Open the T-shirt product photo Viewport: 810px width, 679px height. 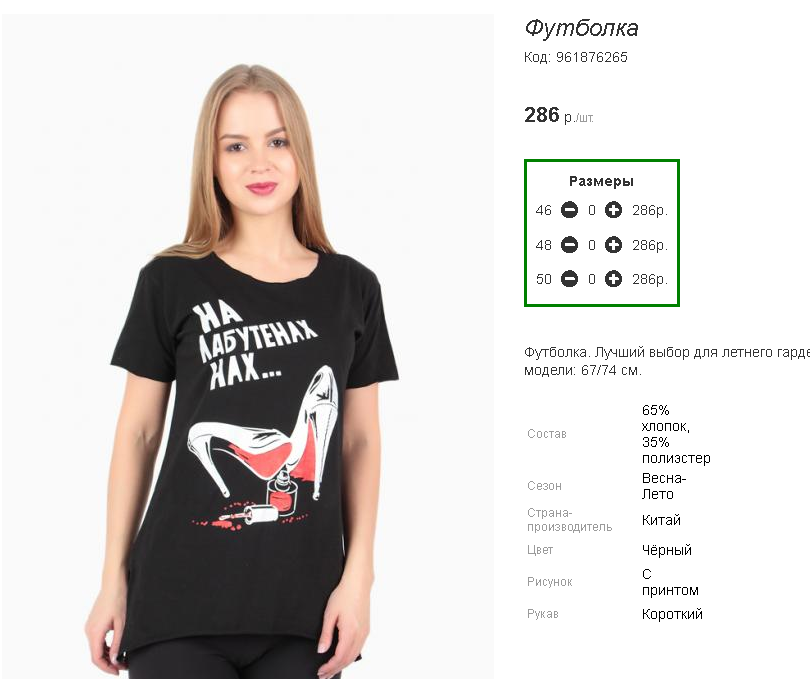pos(248,346)
